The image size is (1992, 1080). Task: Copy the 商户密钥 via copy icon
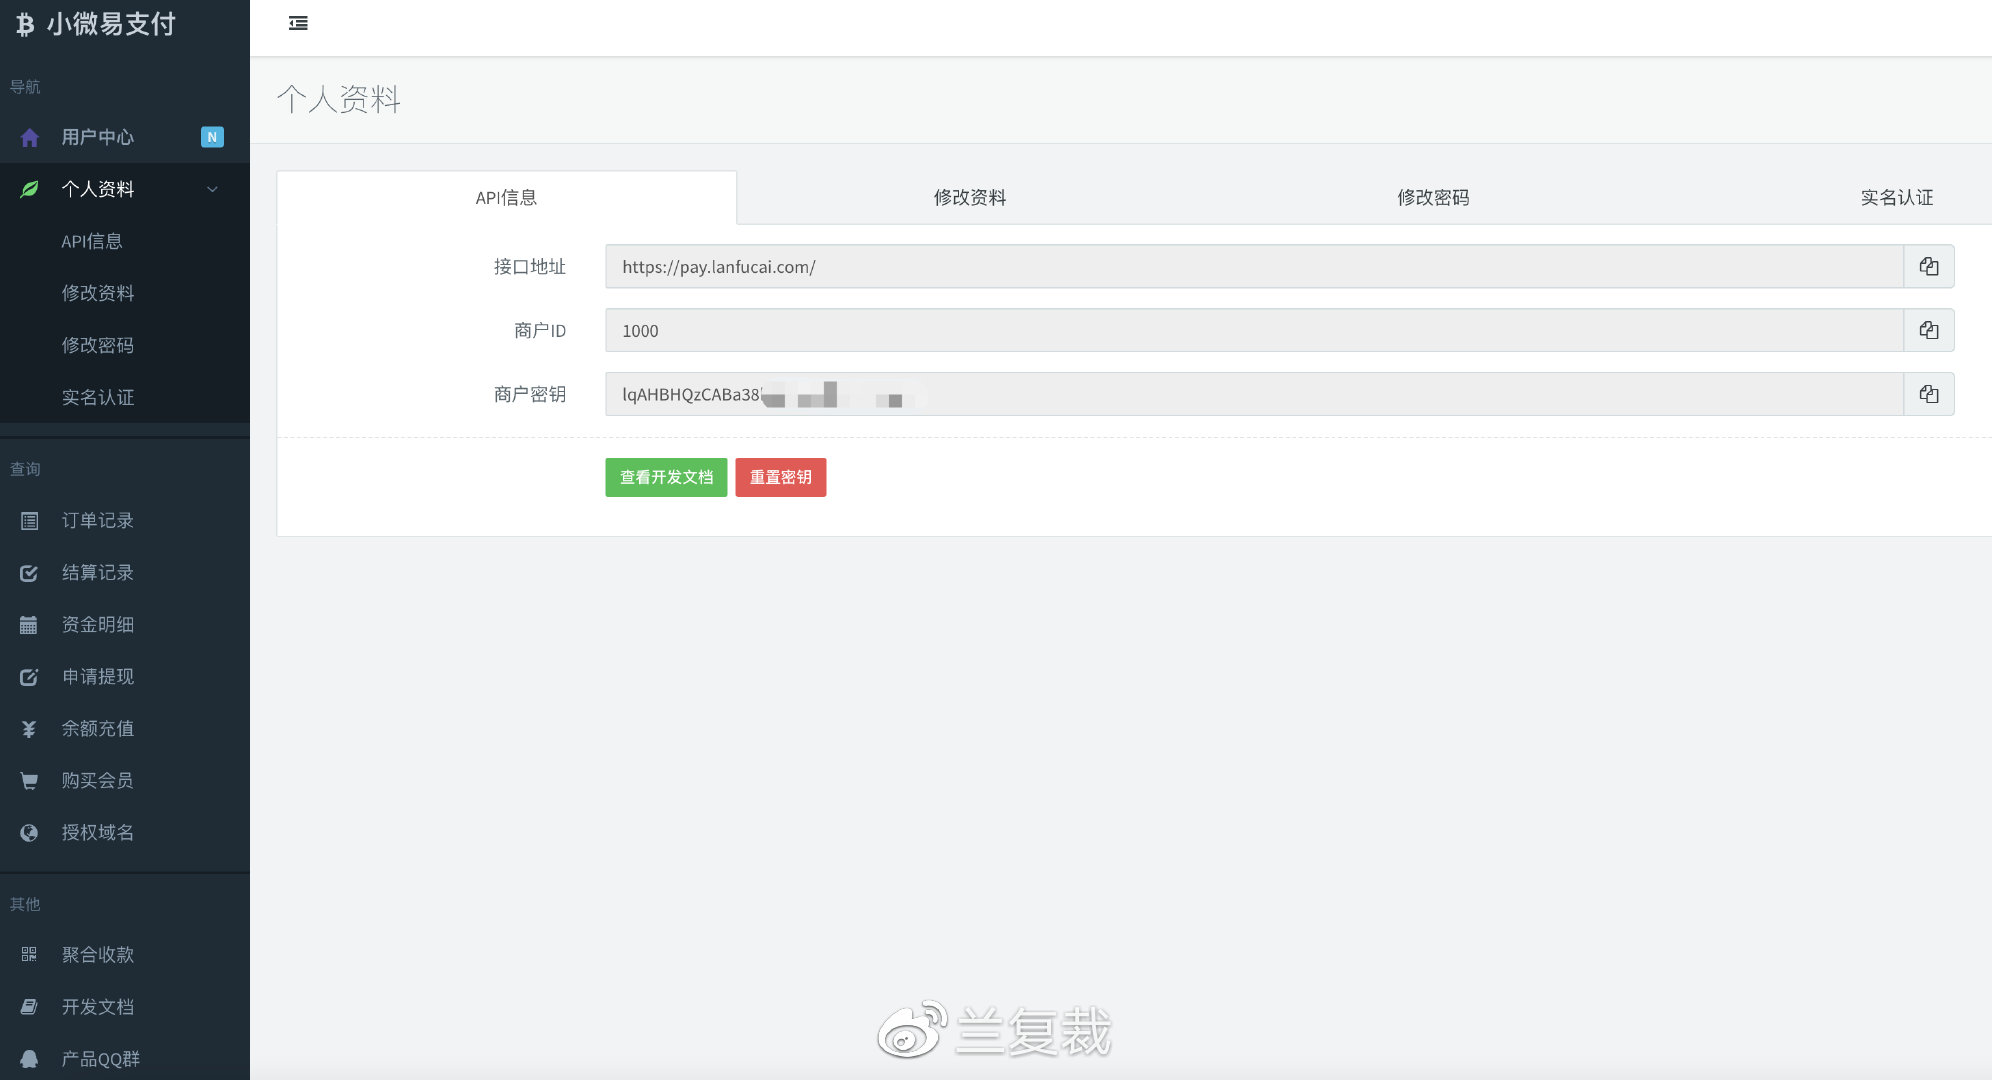(1928, 395)
